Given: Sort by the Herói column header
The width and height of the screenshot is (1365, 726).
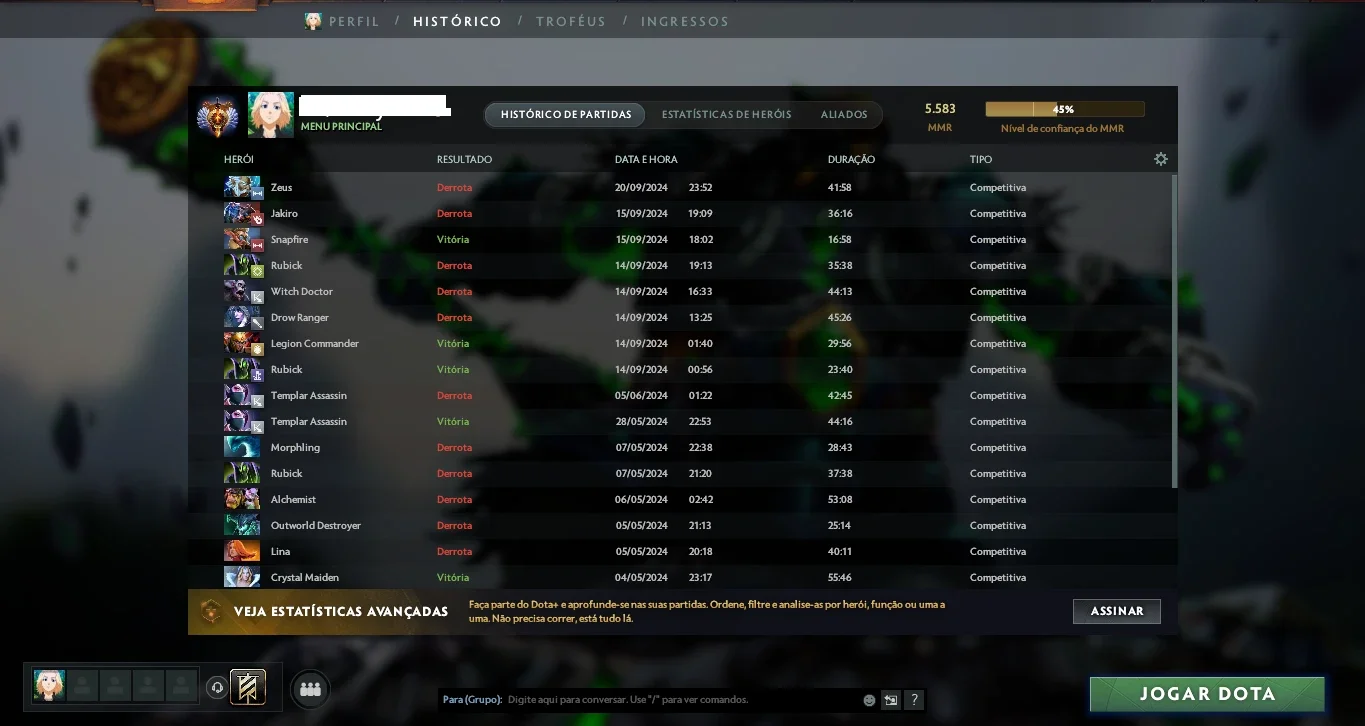Looking at the screenshot, I should point(239,159).
